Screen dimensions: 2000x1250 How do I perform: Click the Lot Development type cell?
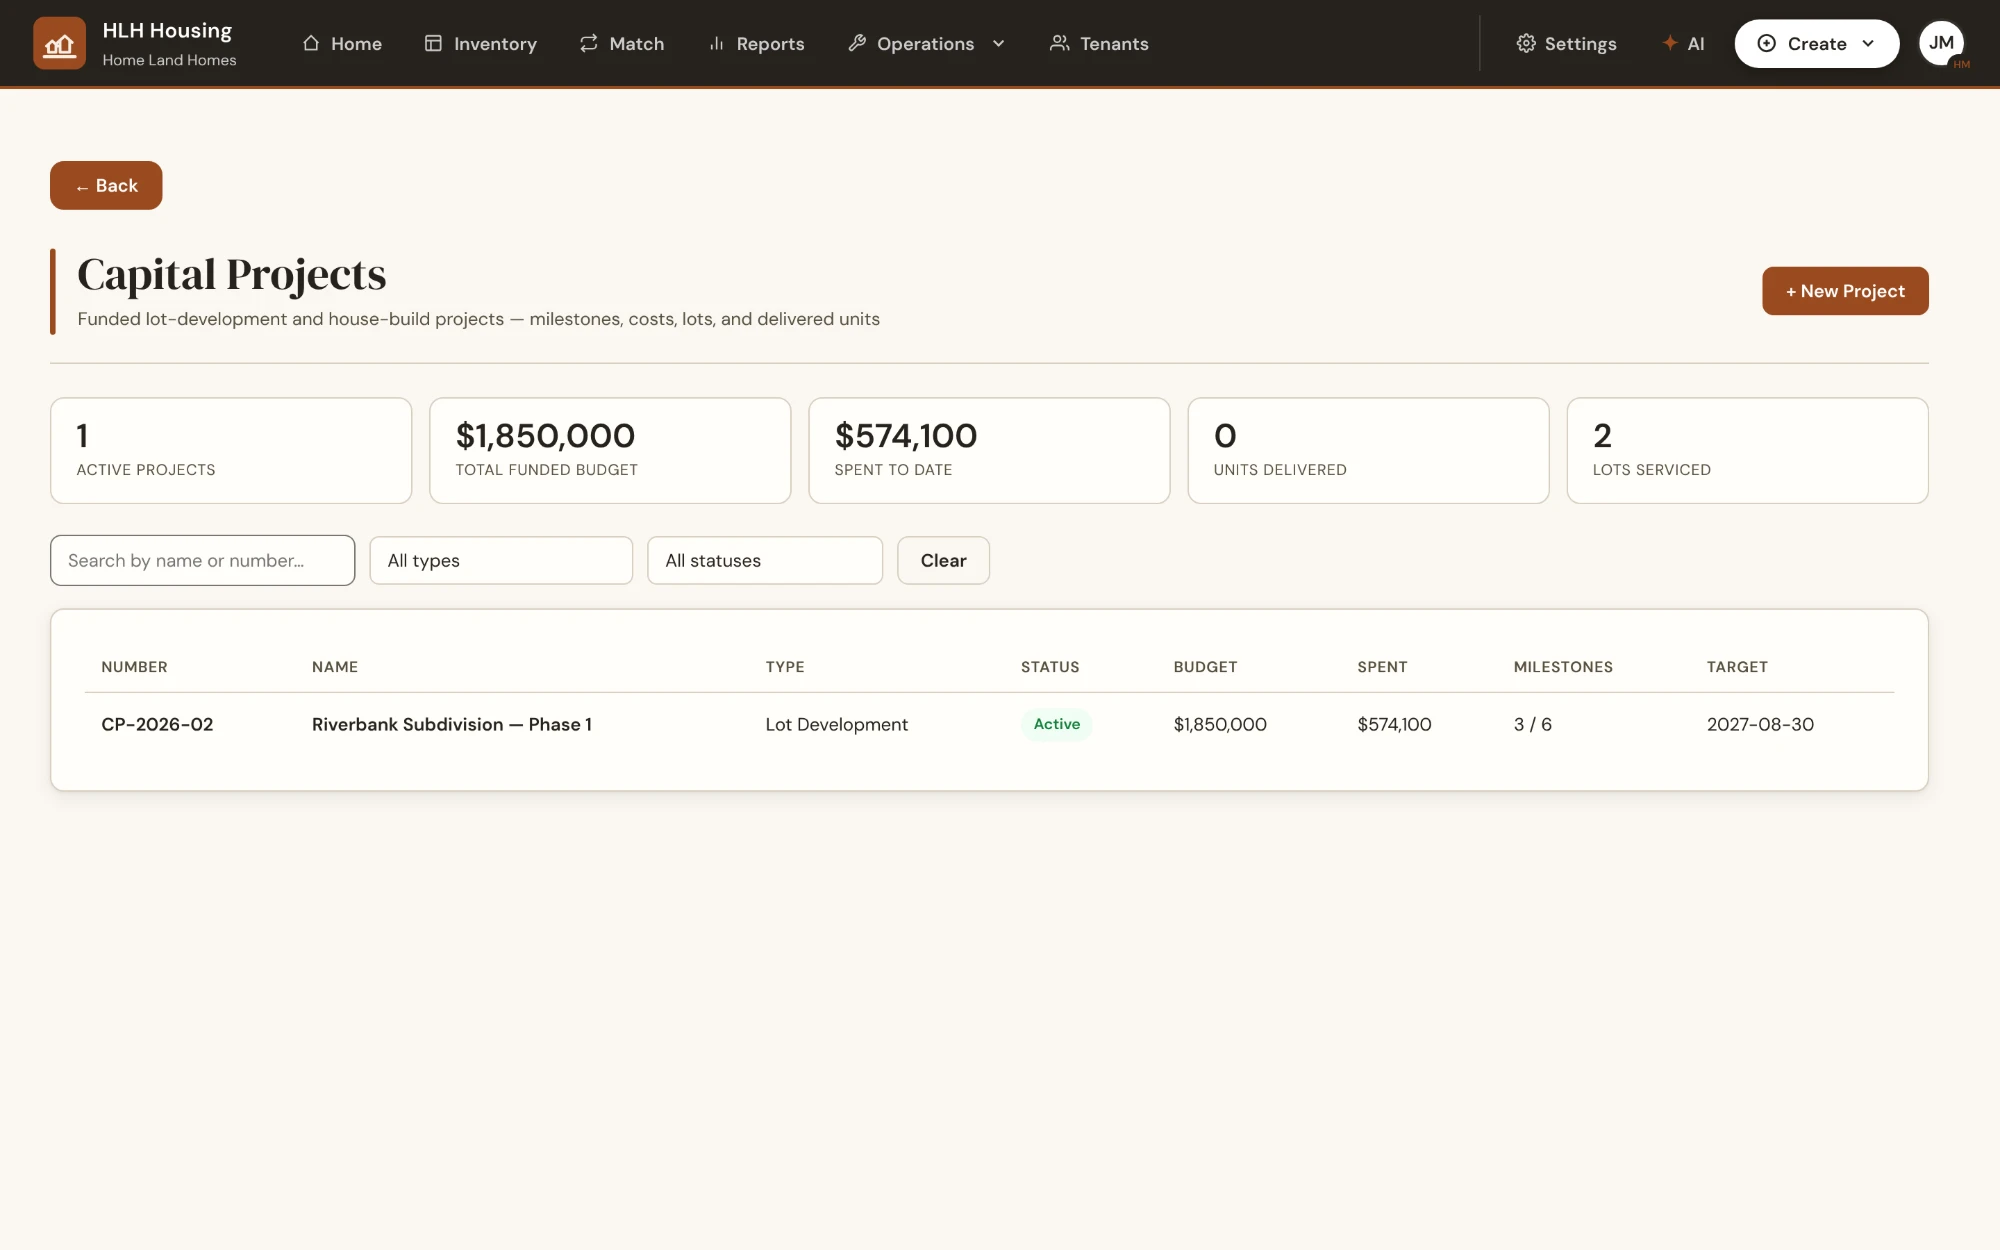(837, 724)
